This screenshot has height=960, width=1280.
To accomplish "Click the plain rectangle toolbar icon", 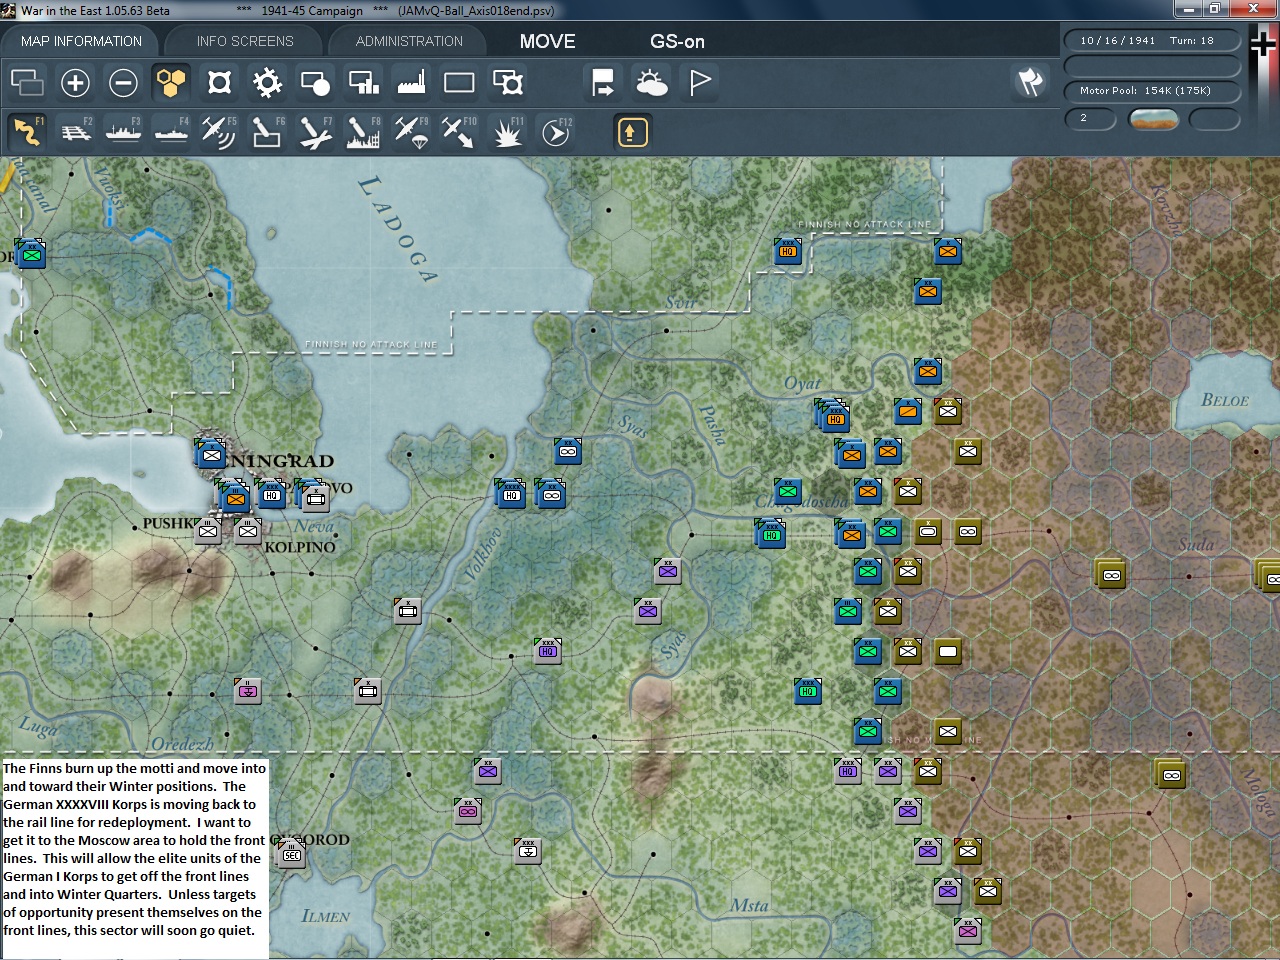I will 459,82.
